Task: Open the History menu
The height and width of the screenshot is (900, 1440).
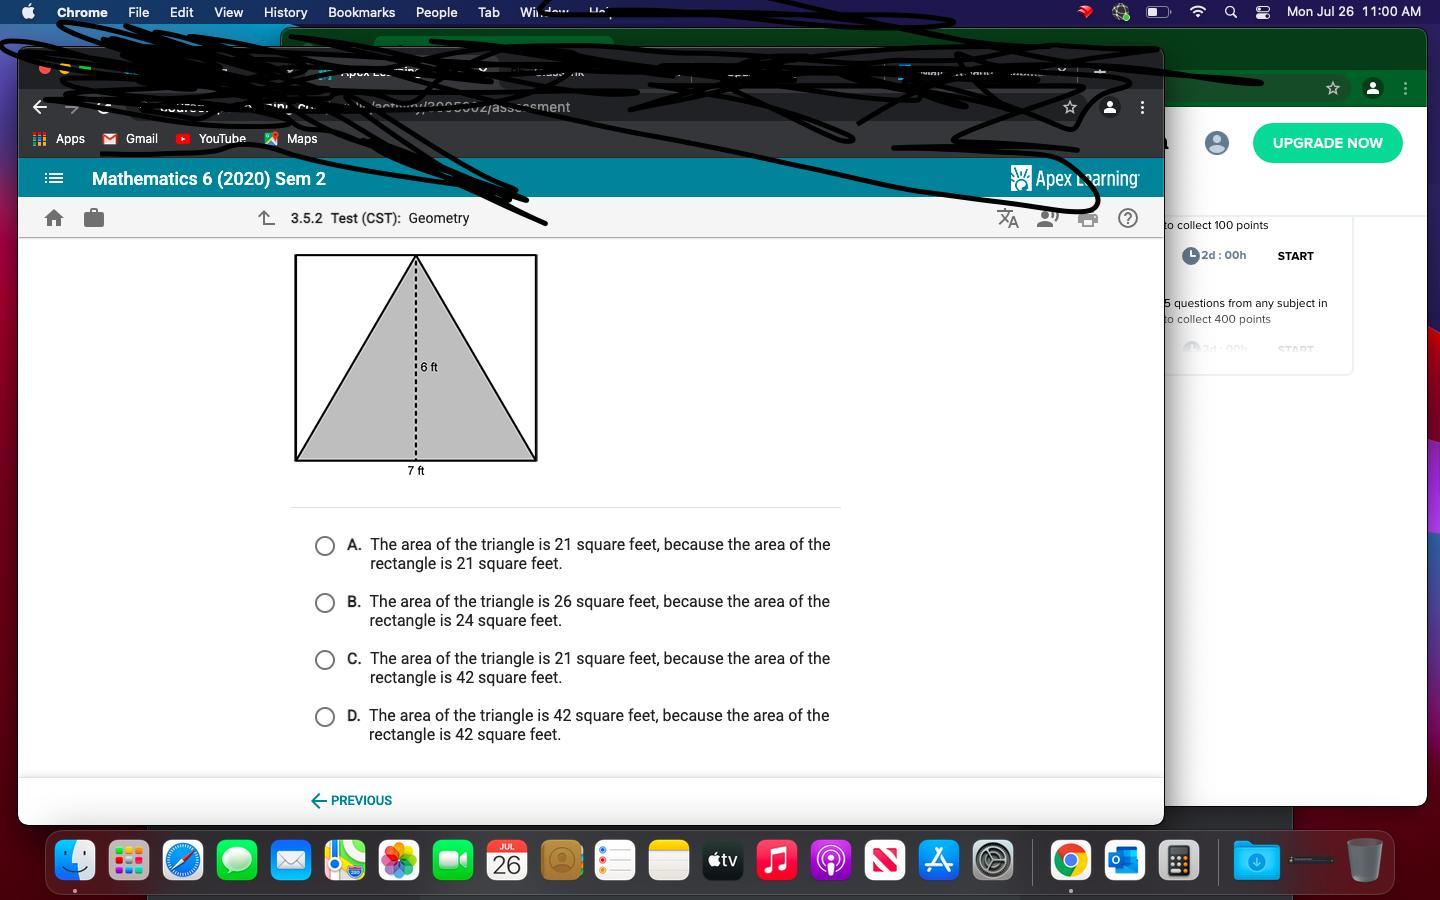Action: (285, 12)
